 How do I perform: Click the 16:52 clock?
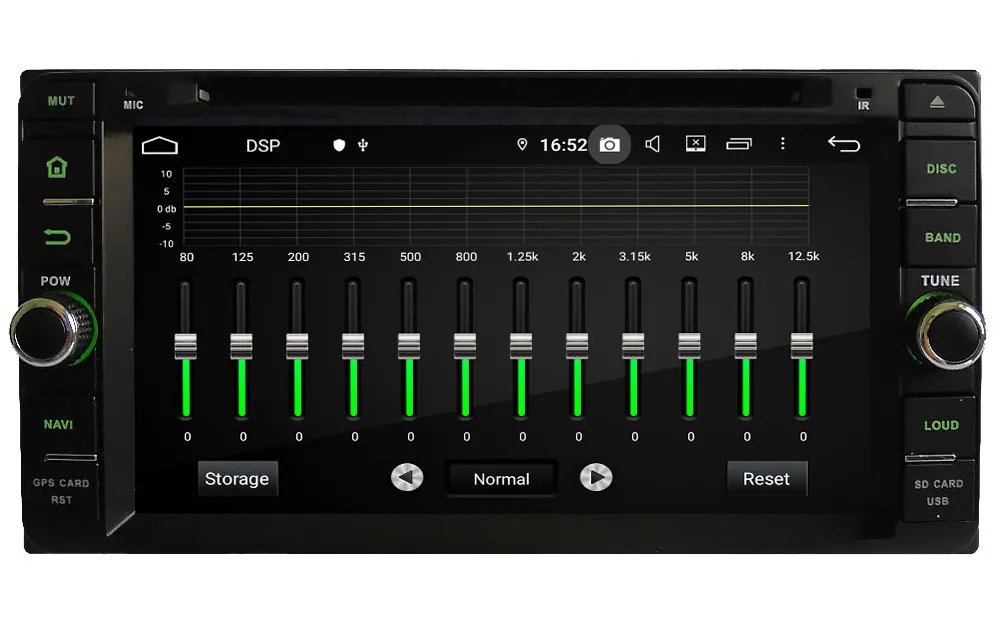tap(563, 145)
